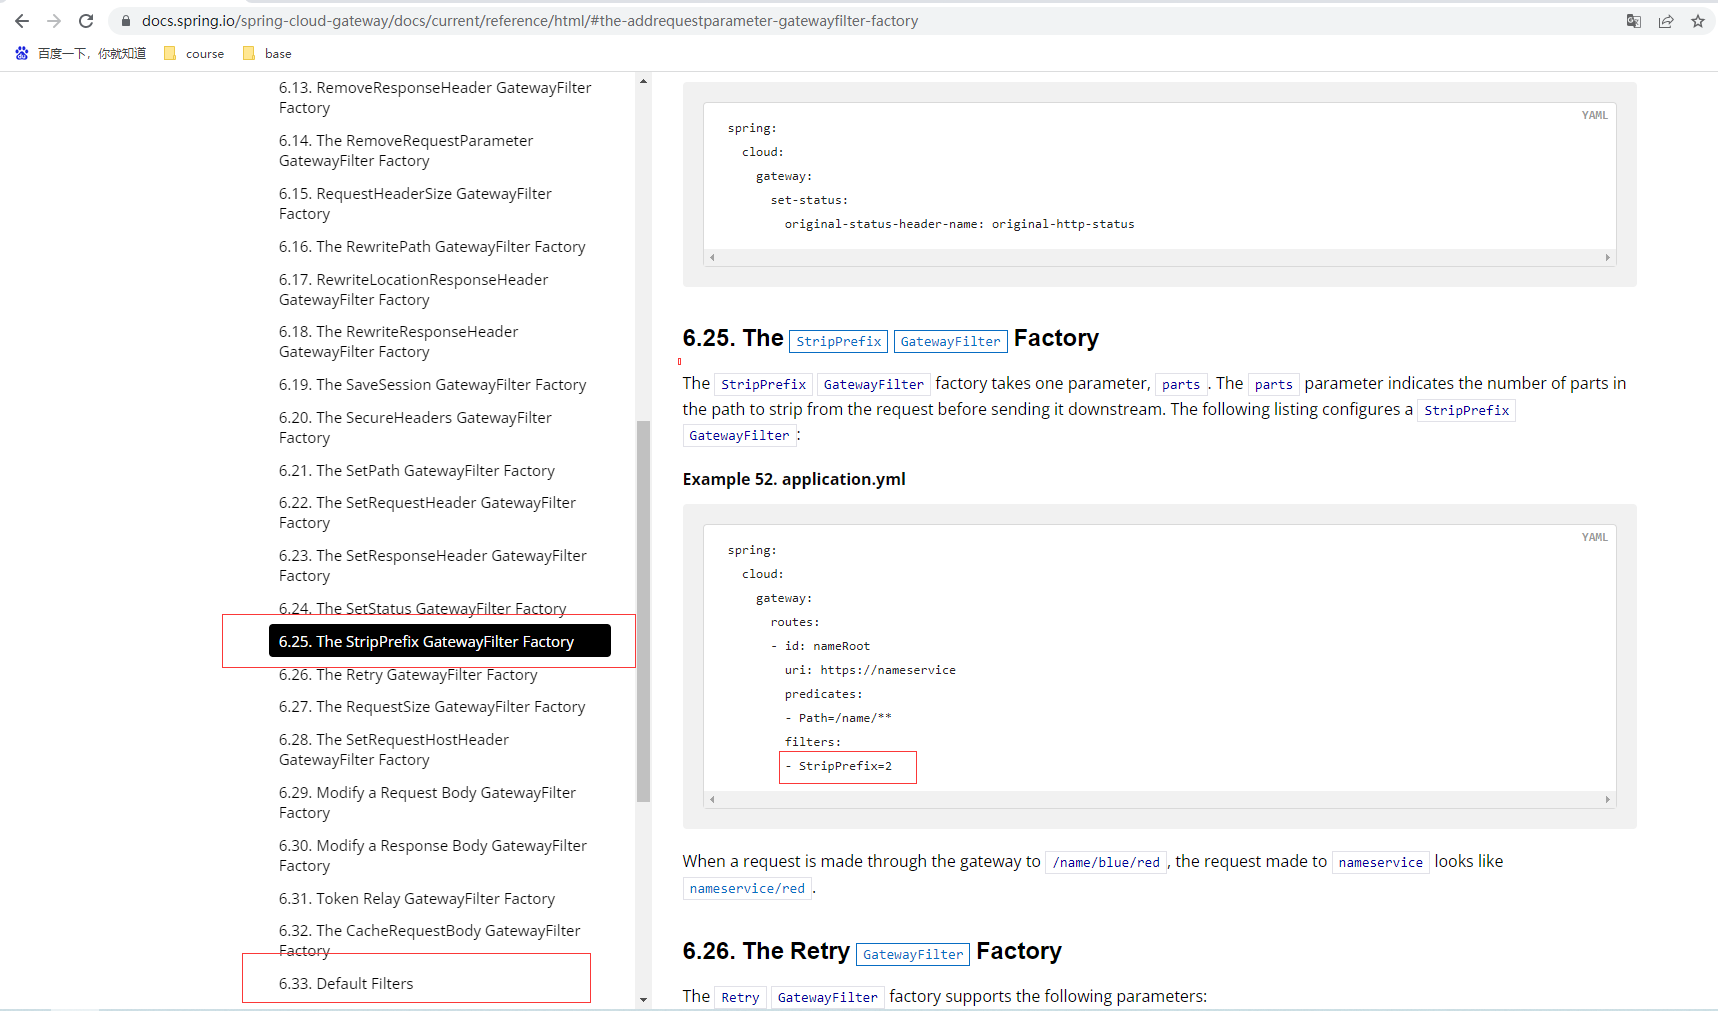Click the 'predicates:' code line
Viewport: 1718px width, 1011px height.
click(823, 694)
